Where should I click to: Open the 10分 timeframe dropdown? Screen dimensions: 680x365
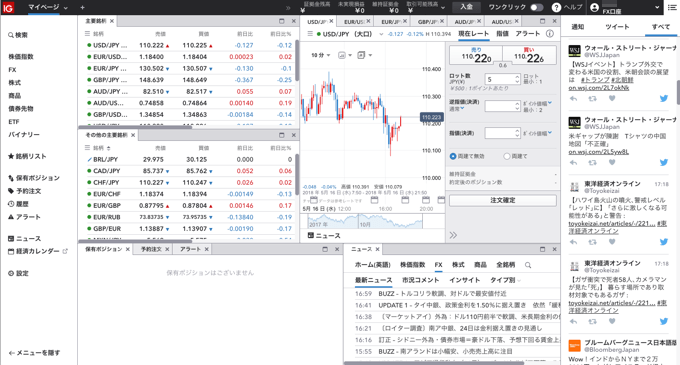click(x=320, y=55)
